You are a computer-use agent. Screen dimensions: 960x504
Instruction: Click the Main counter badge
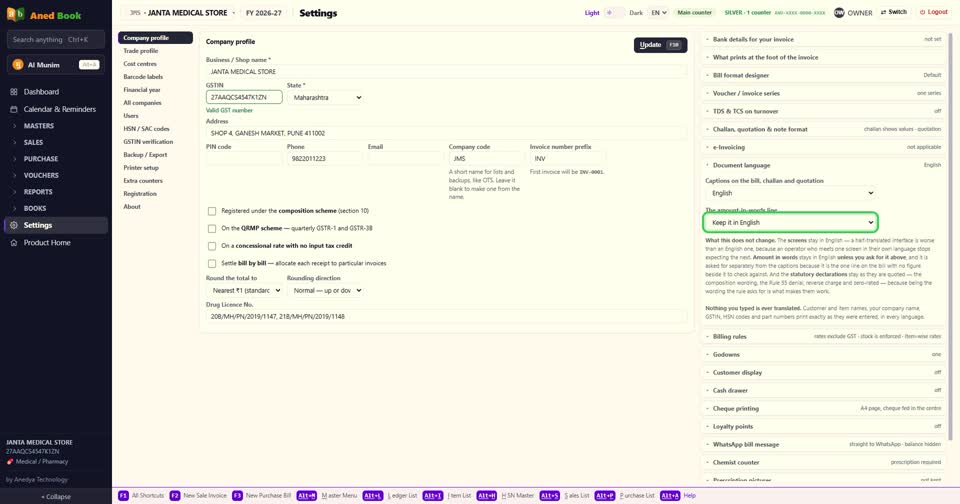694,12
